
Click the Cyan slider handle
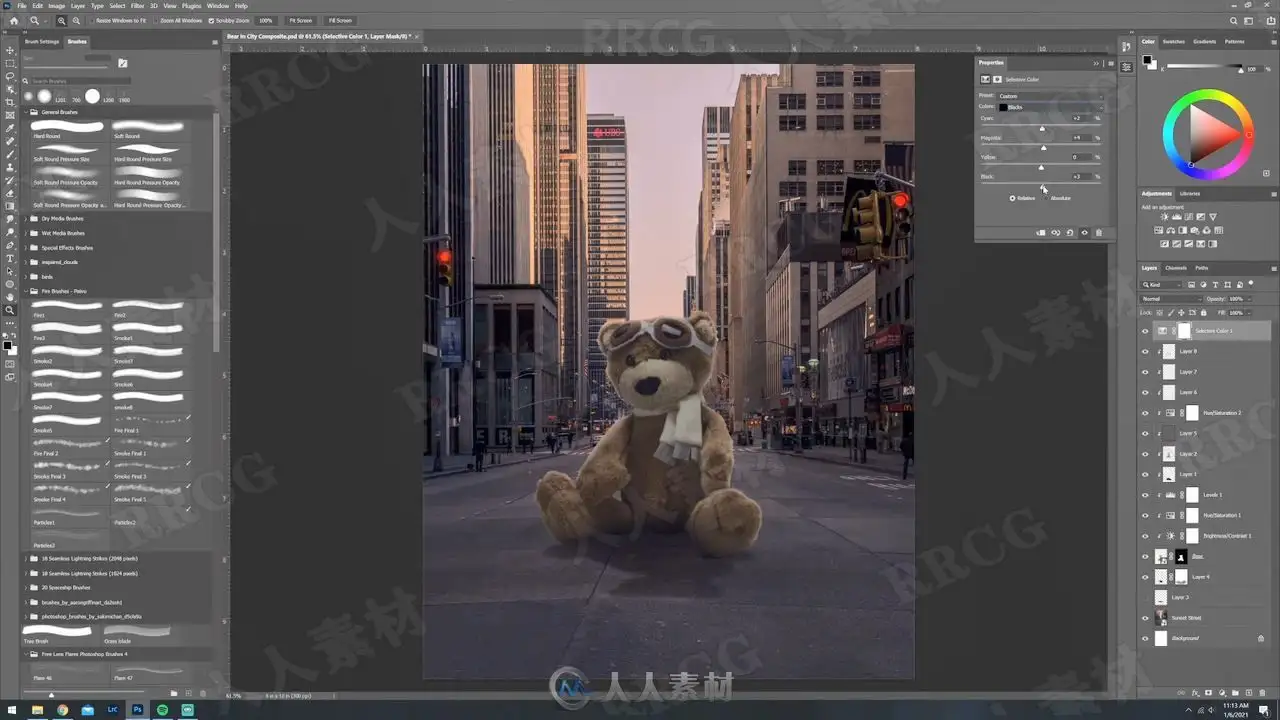coord(1042,128)
